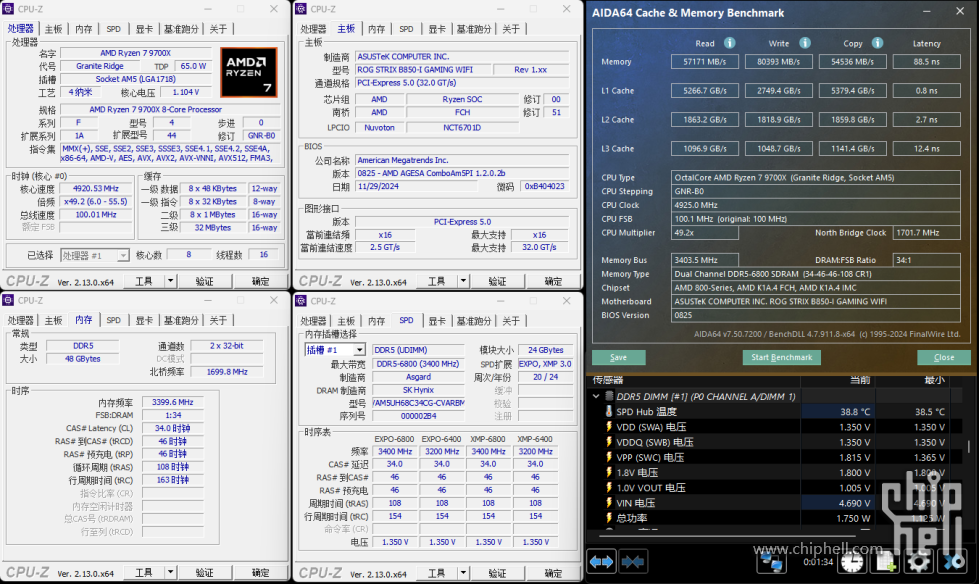Open sensor settings gear icon in HWiNFO
Screen dimensions: 979x584
click(918, 562)
